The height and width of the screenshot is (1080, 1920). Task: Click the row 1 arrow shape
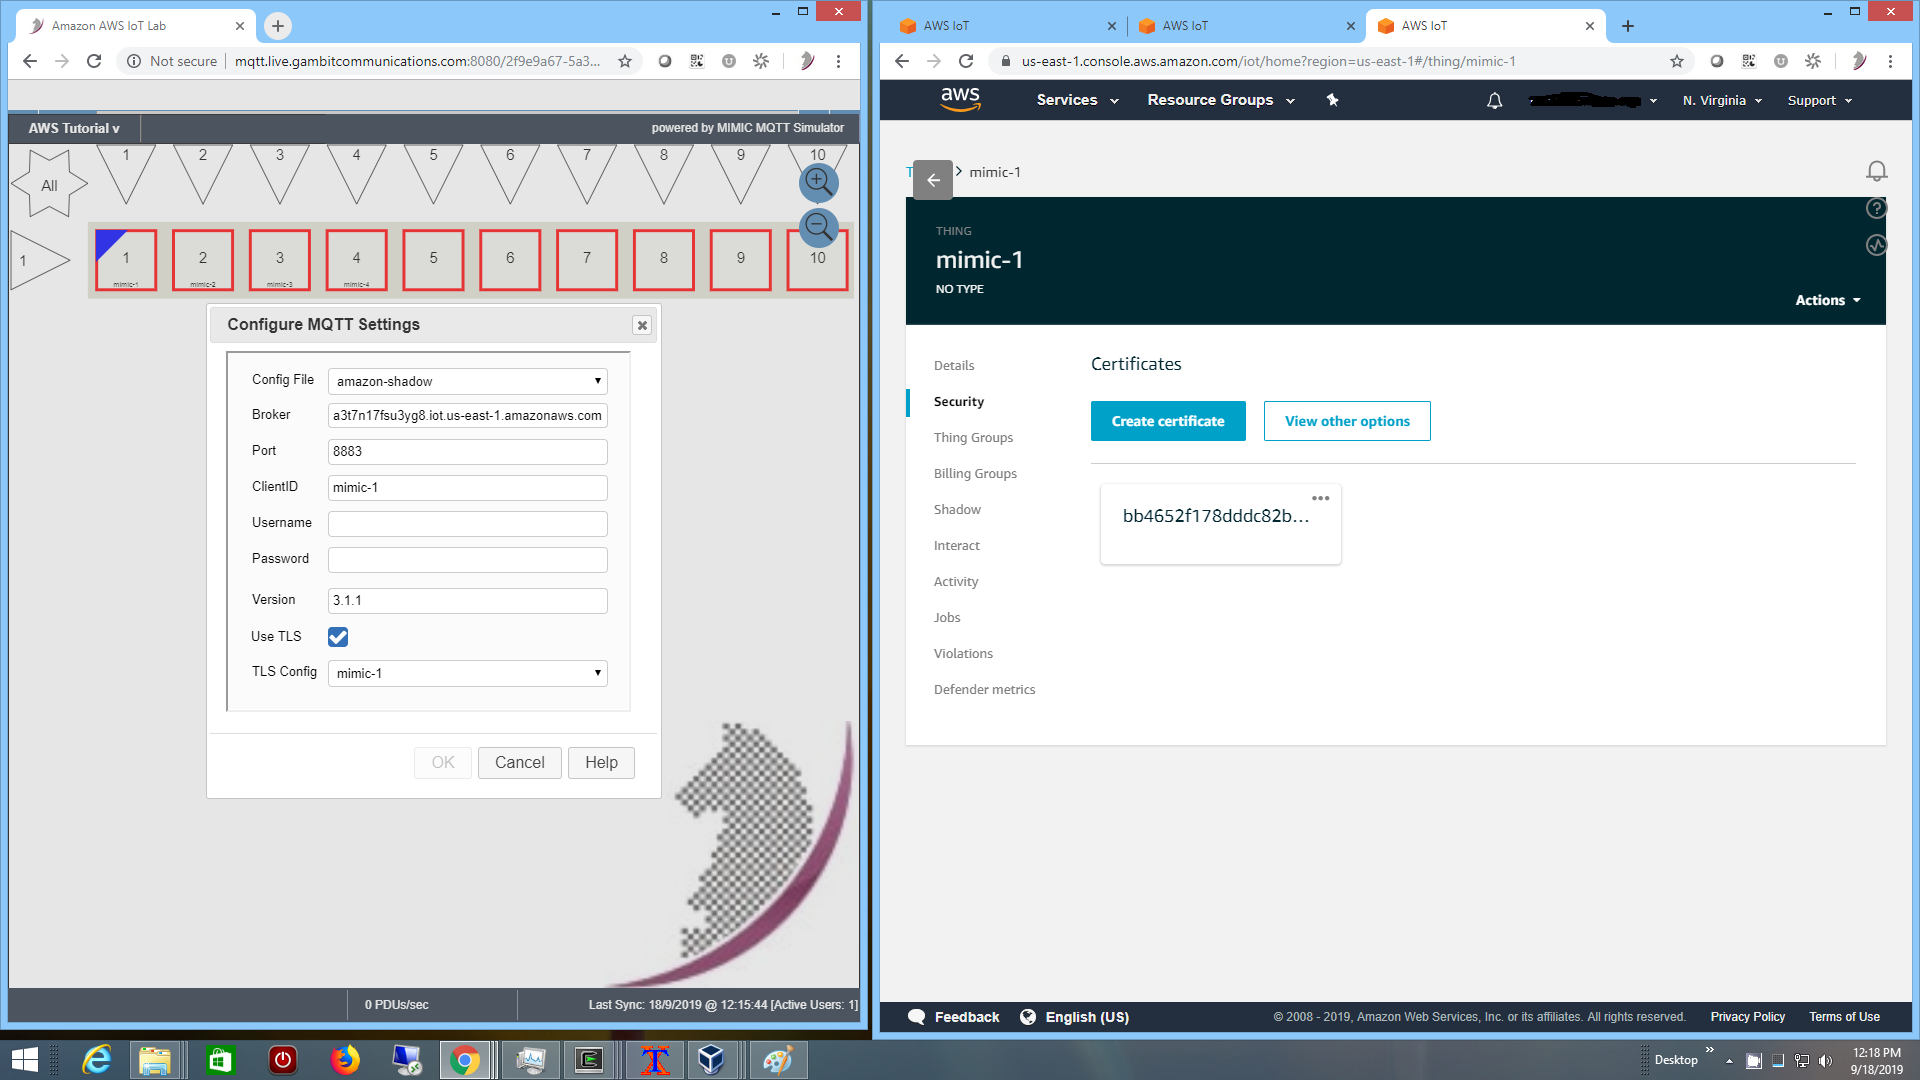coord(40,260)
